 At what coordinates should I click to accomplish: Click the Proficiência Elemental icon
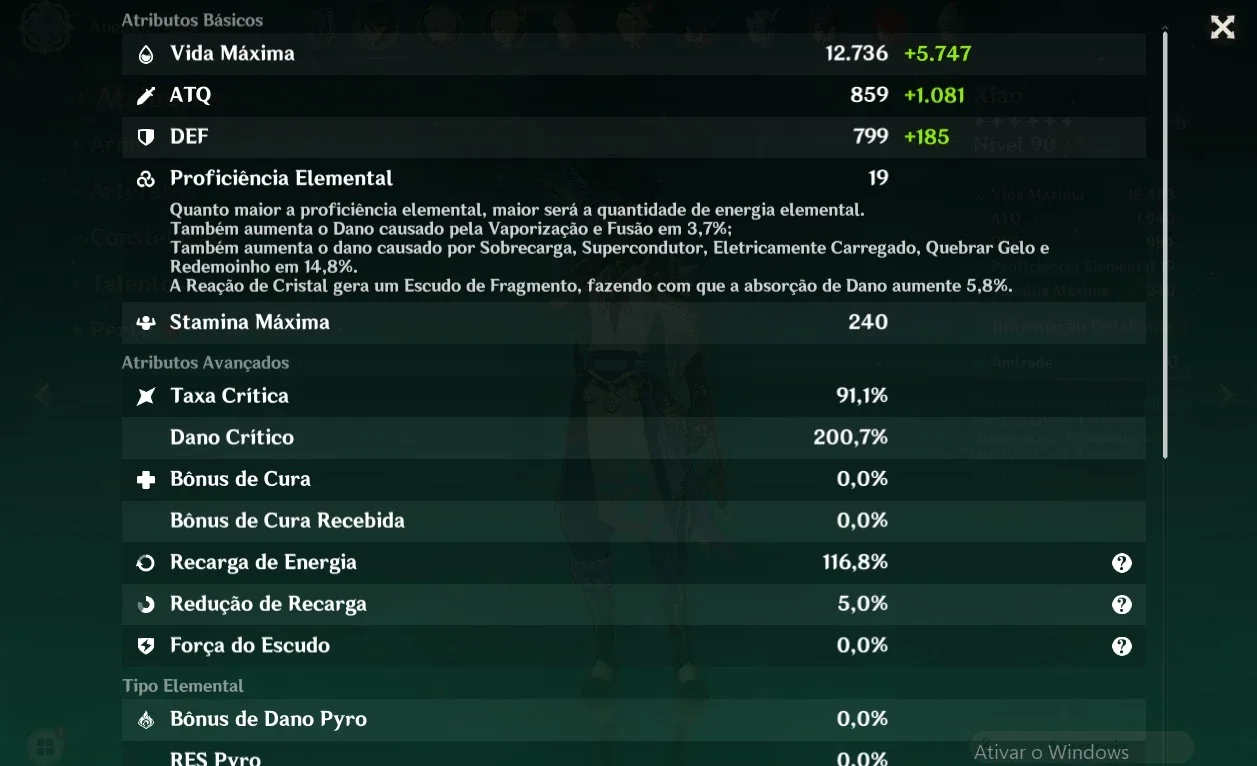pos(146,179)
